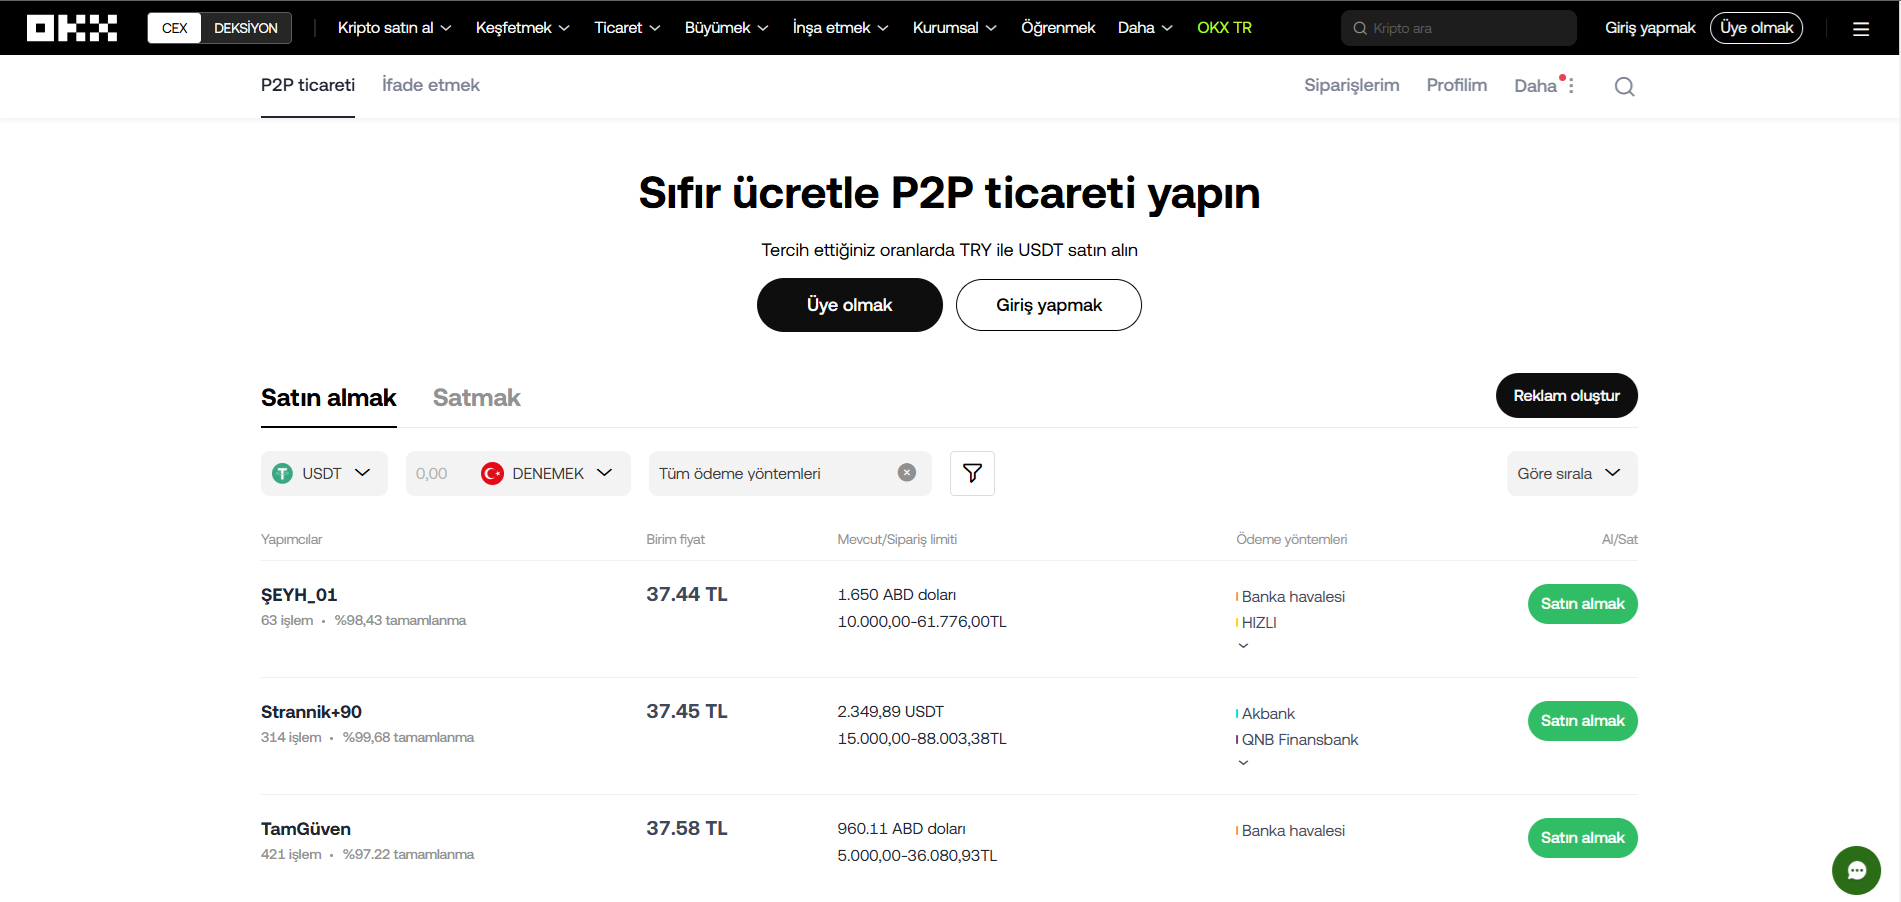The image size is (1901, 902).
Task: Open the site search with the magnifier icon
Action: [x=1624, y=86]
